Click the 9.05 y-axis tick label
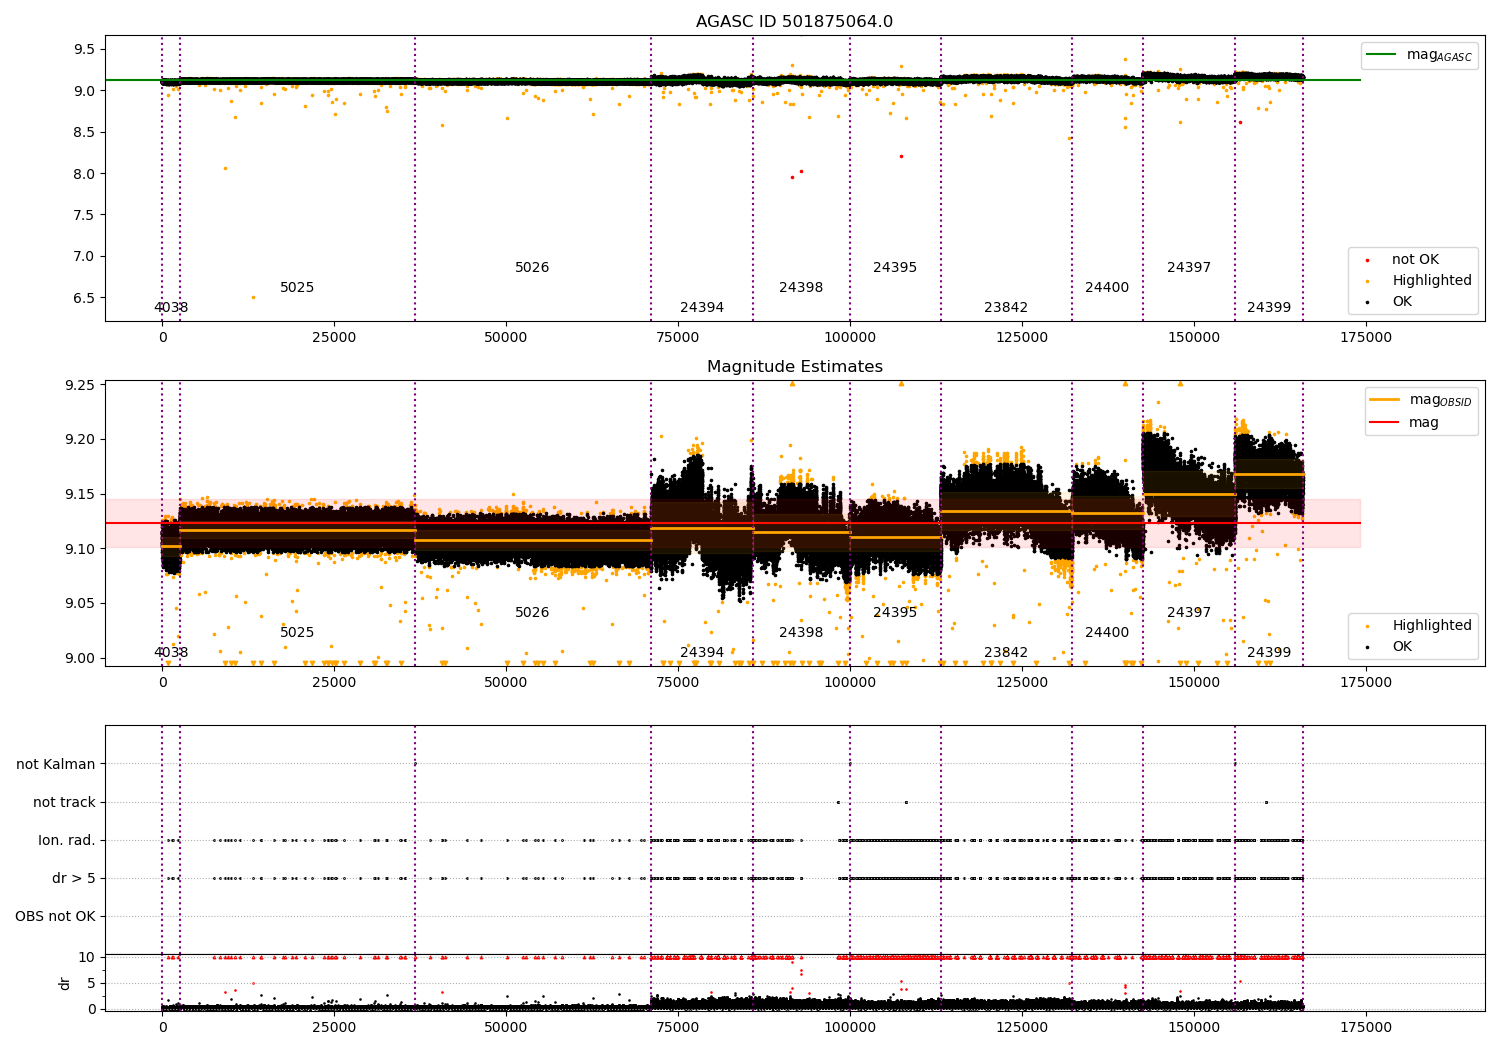This screenshot has width=1500, height=1050. click(x=80, y=604)
